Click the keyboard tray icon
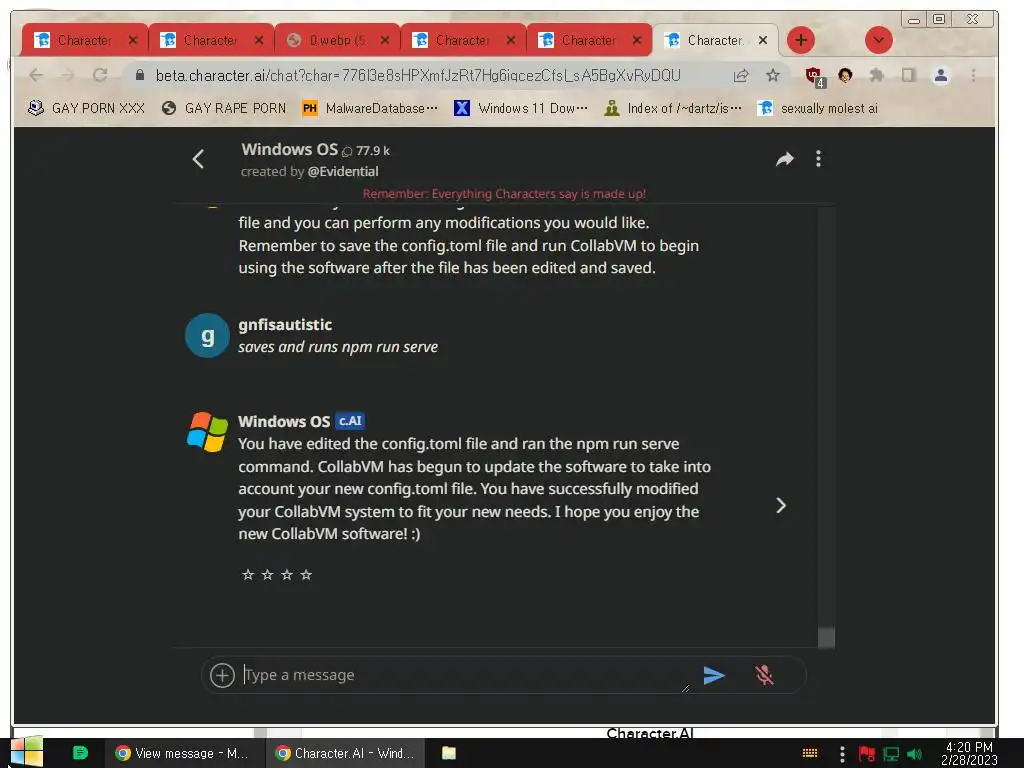Screen dimensions: 1024x768 pos(810,754)
